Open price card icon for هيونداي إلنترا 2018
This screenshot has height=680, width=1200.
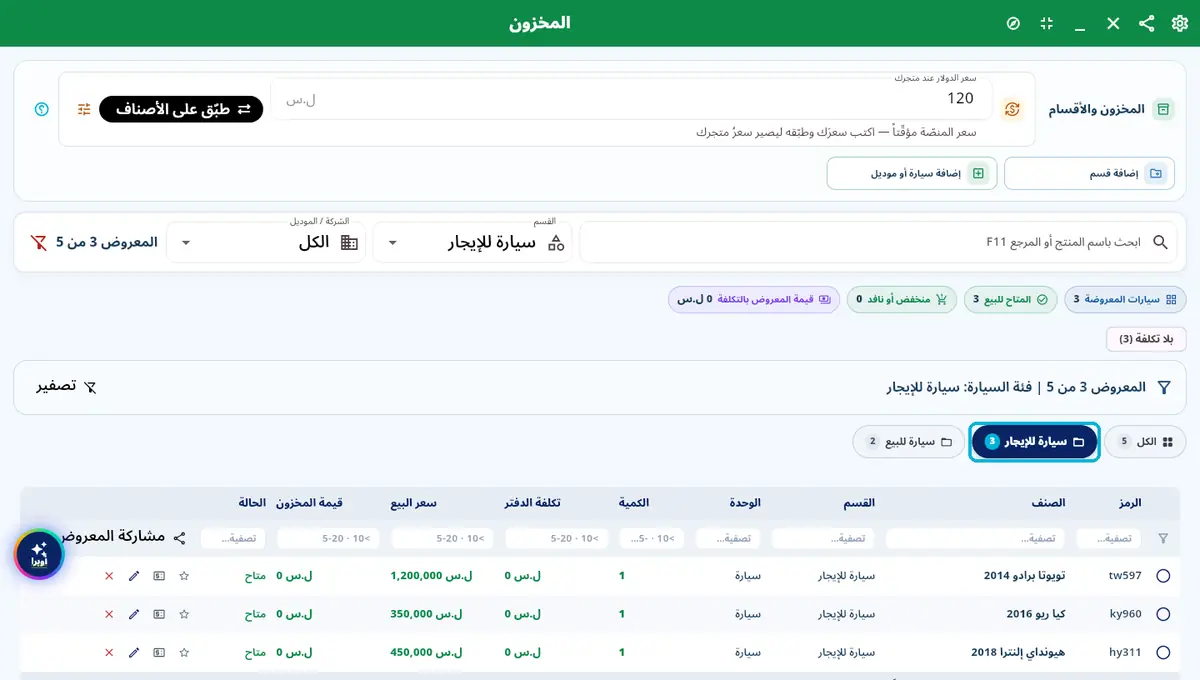tap(159, 652)
